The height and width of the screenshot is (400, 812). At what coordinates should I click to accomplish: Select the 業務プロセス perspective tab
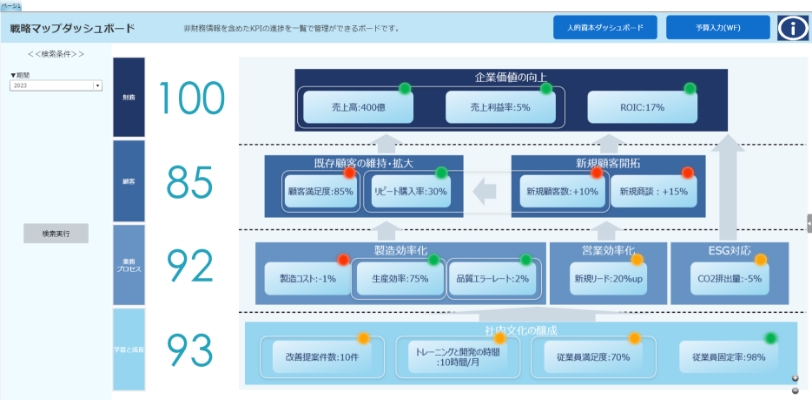pyautogui.click(x=129, y=264)
